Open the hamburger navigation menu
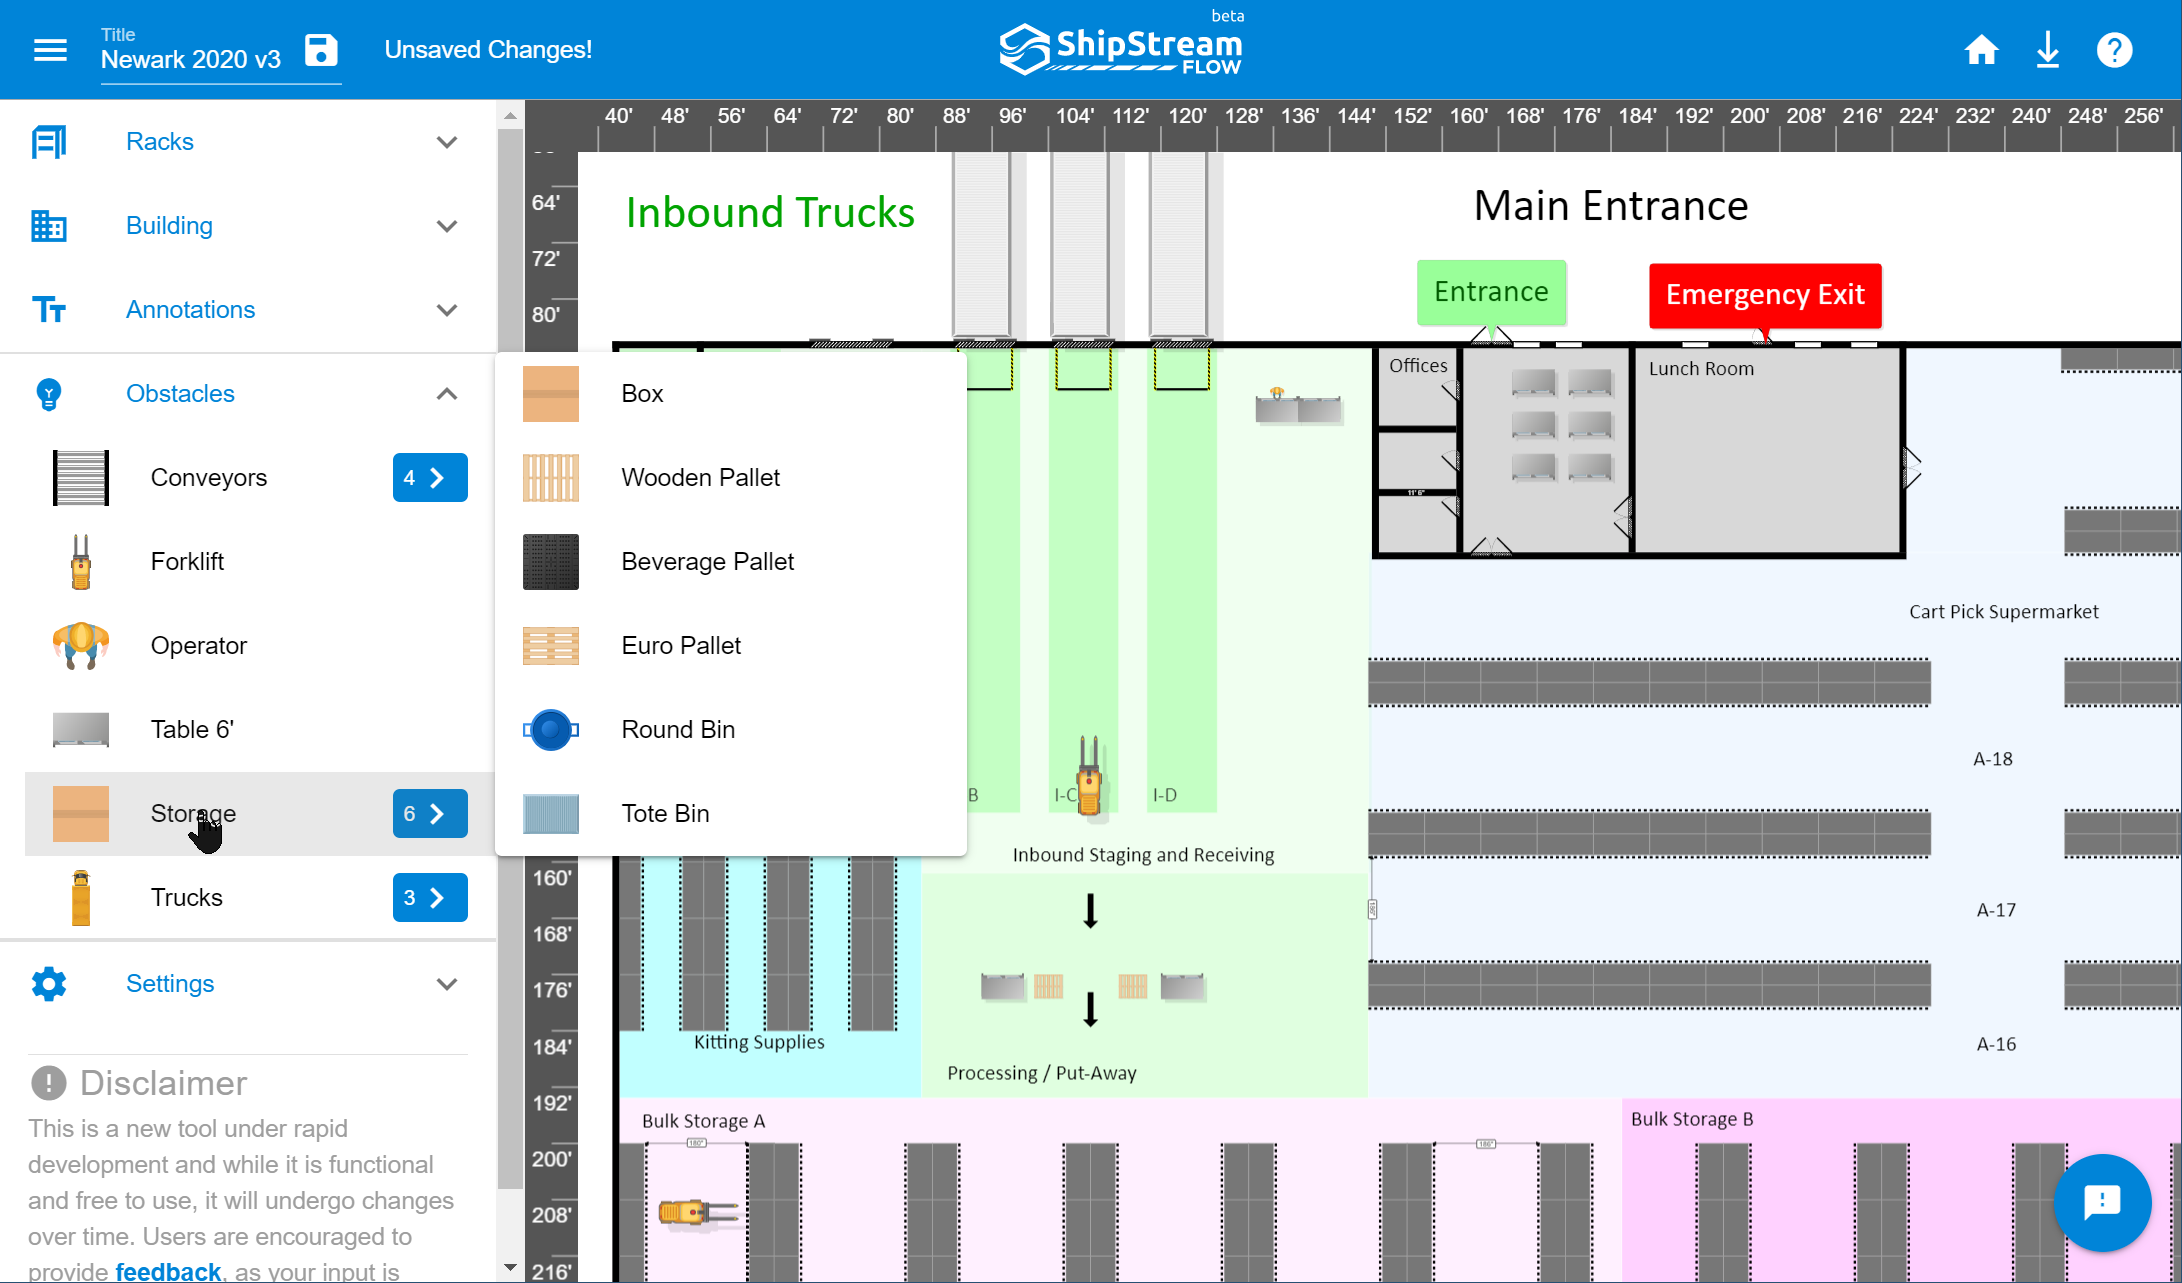This screenshot has height=1283, width=2182. coord(50,50)
